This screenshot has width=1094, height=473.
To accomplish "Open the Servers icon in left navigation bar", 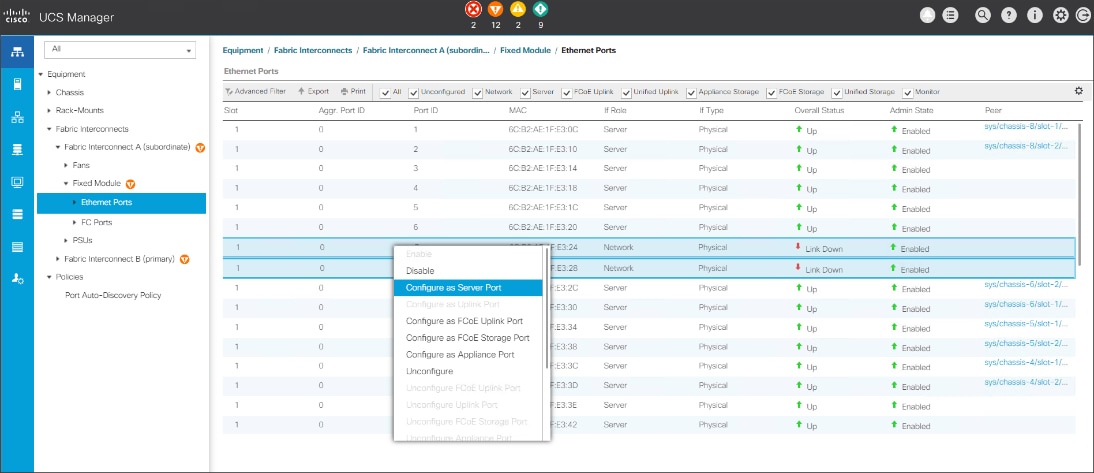I will pyautogui.click(x=17, y=85).
